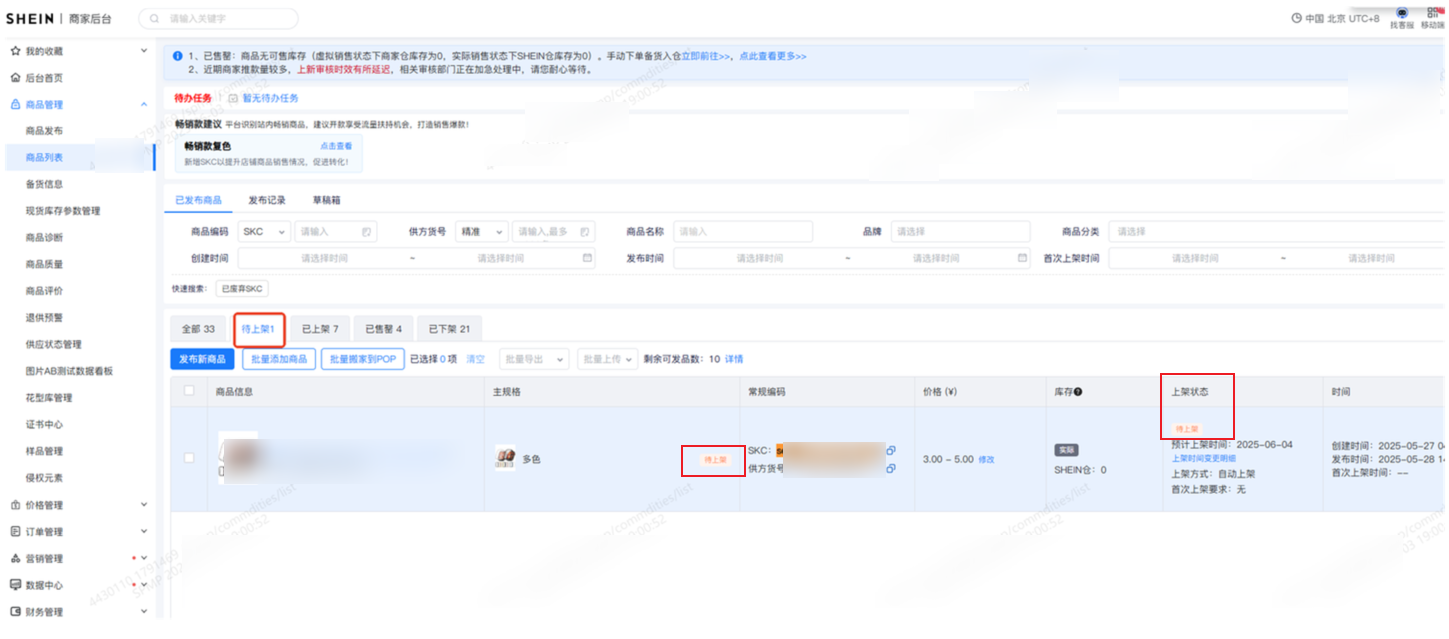Click the 商品名称 input field

[x=742, y=232]
